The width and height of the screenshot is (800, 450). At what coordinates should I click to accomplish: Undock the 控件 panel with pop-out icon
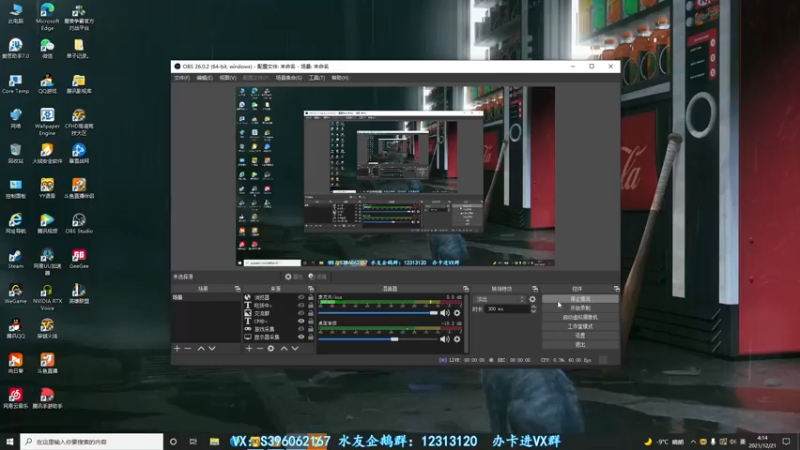tap(616, 289)
